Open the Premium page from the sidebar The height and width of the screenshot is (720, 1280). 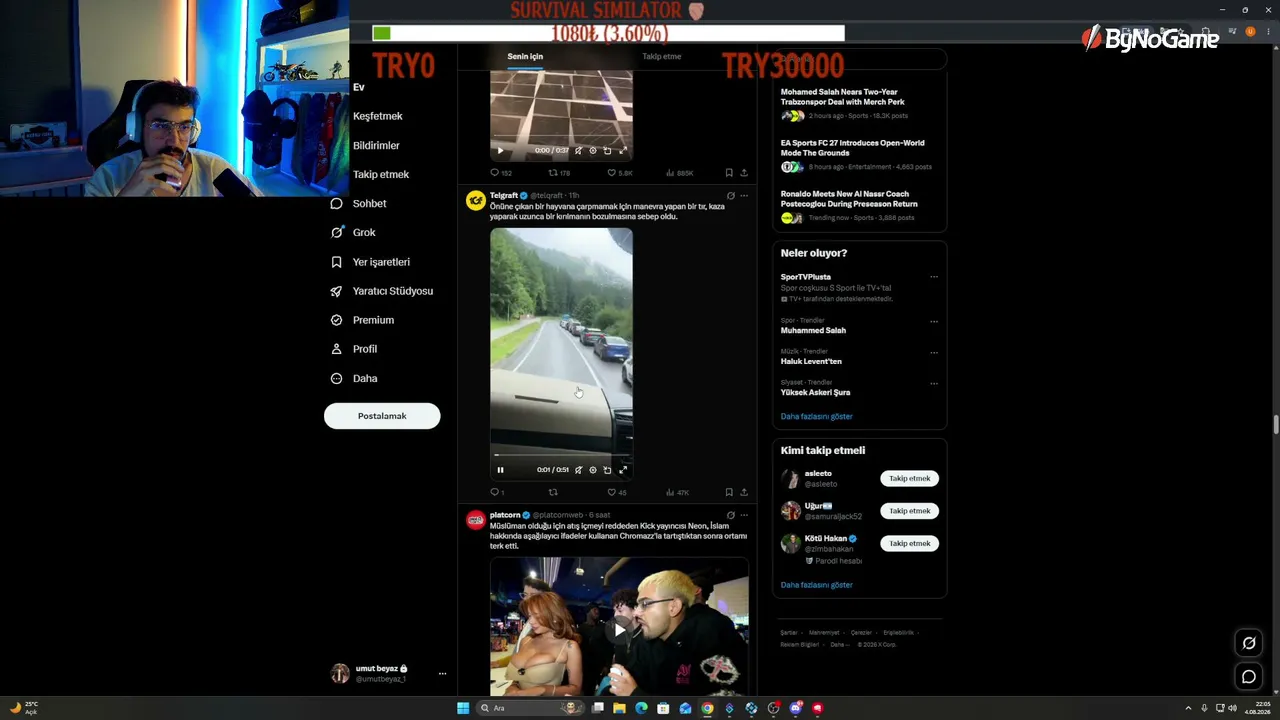click(362, 320)
